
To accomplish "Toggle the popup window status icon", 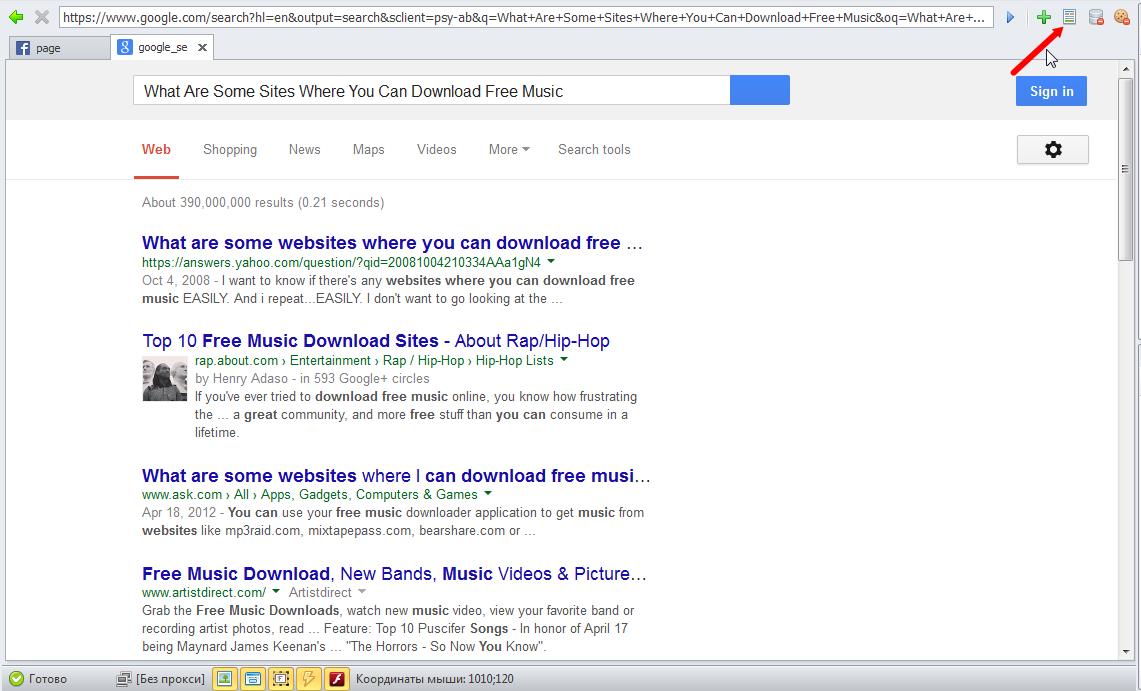I will (253, 679).
